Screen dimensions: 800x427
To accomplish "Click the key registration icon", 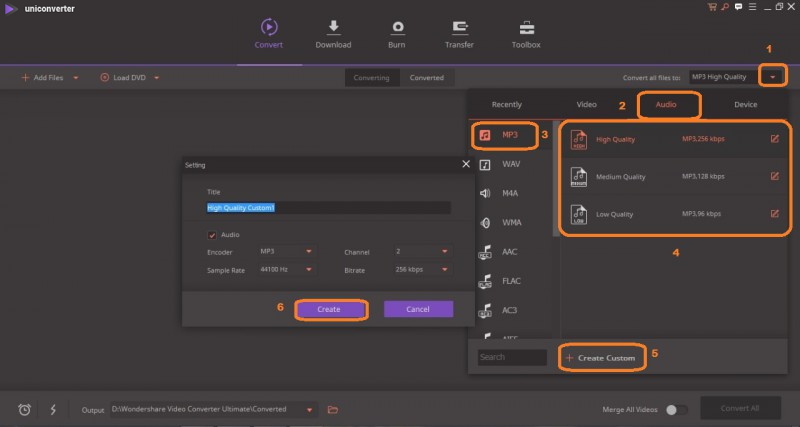I will tap(725, 7).
